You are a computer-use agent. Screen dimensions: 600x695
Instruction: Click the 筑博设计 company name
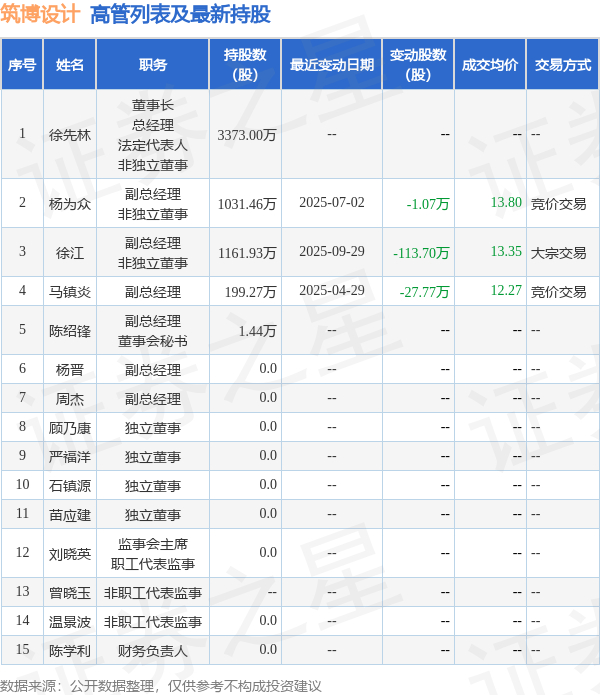coord(40,14)
